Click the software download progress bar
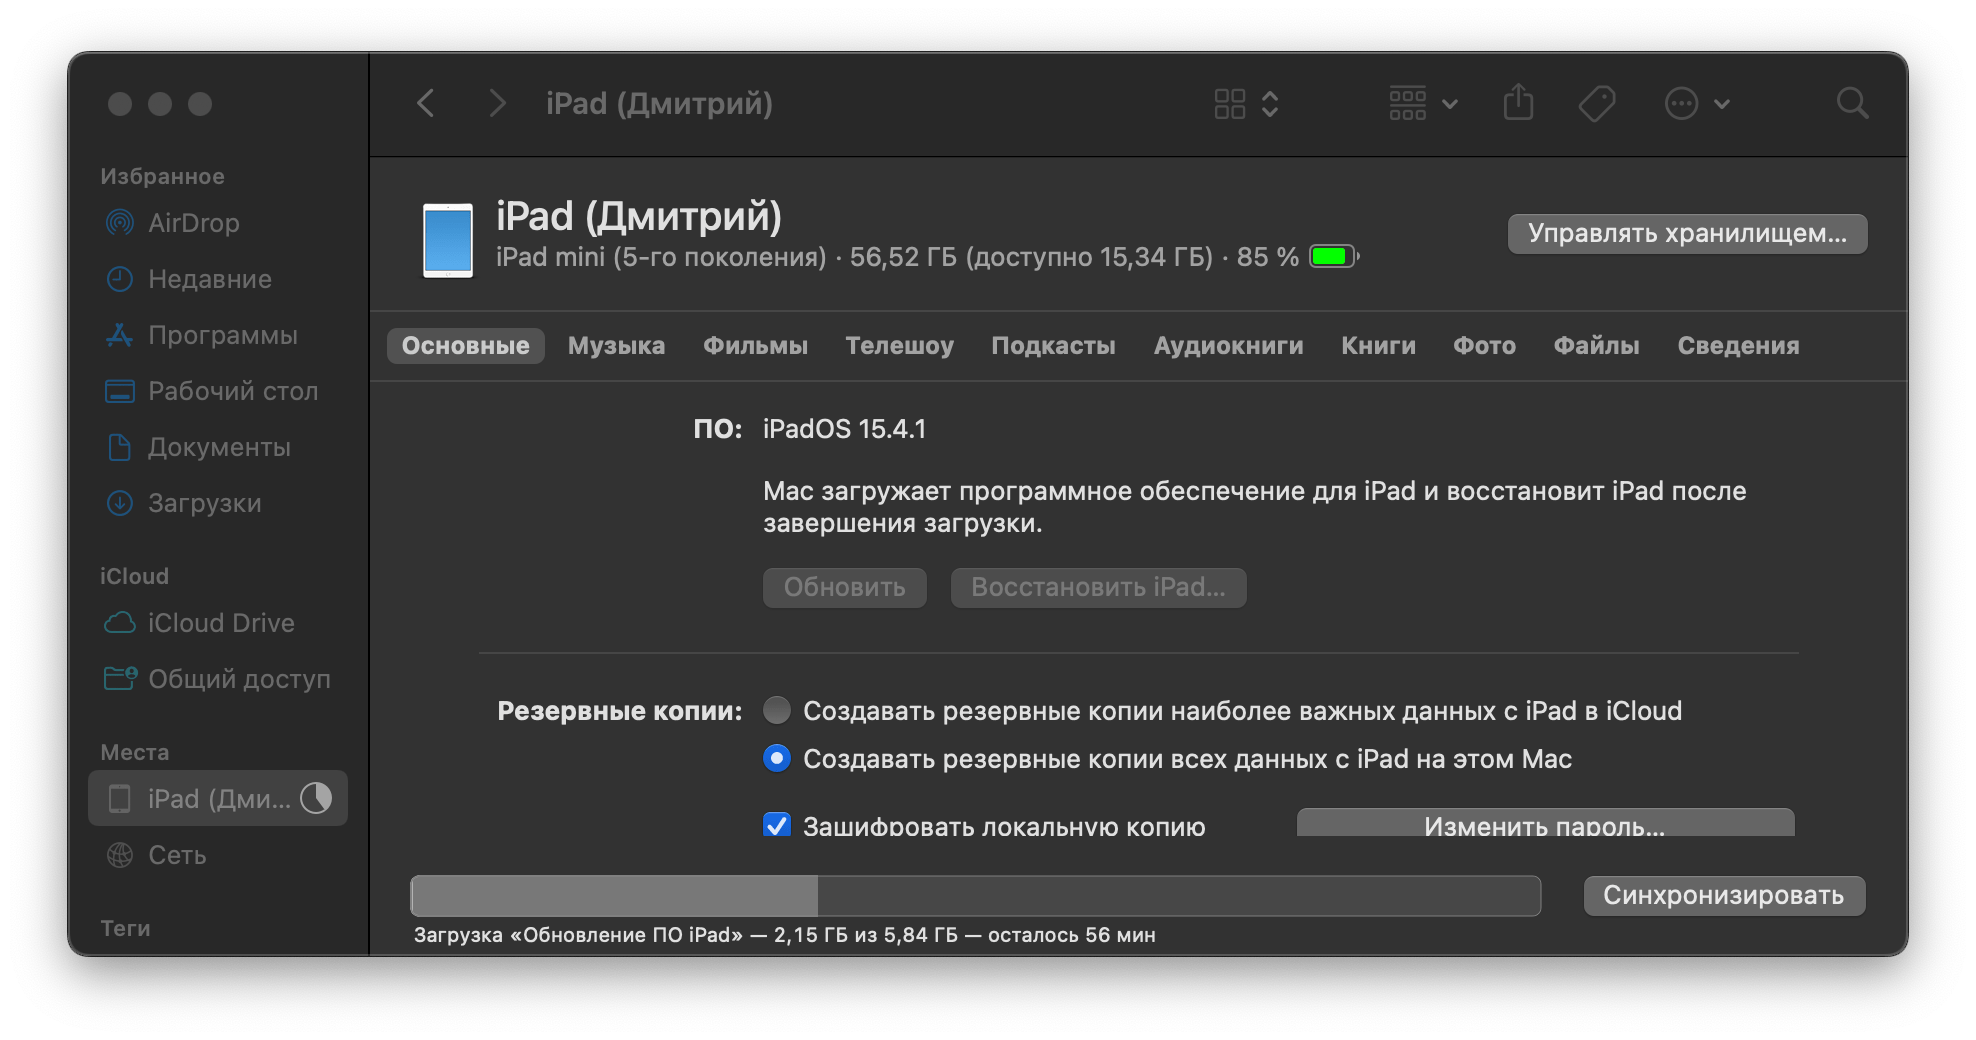The width and height of the screenshot is (1976, 1040). click(x=975, y=895)
